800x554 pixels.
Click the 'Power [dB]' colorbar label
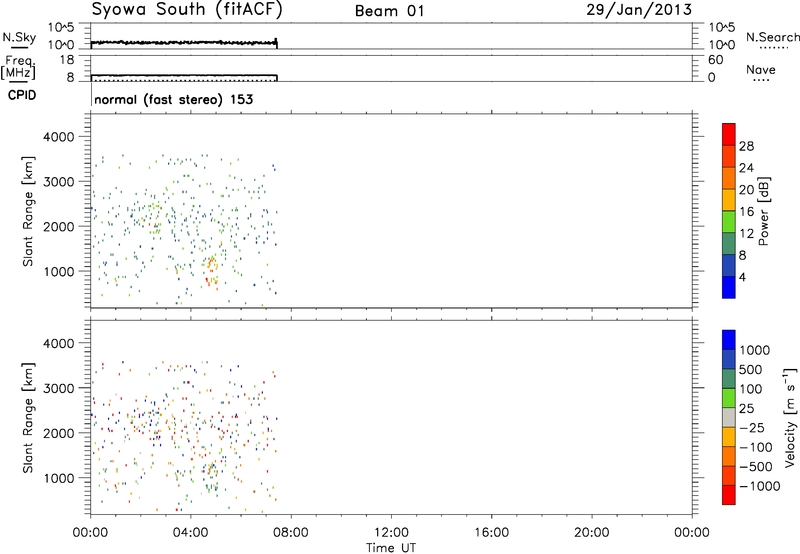point(763,211)
